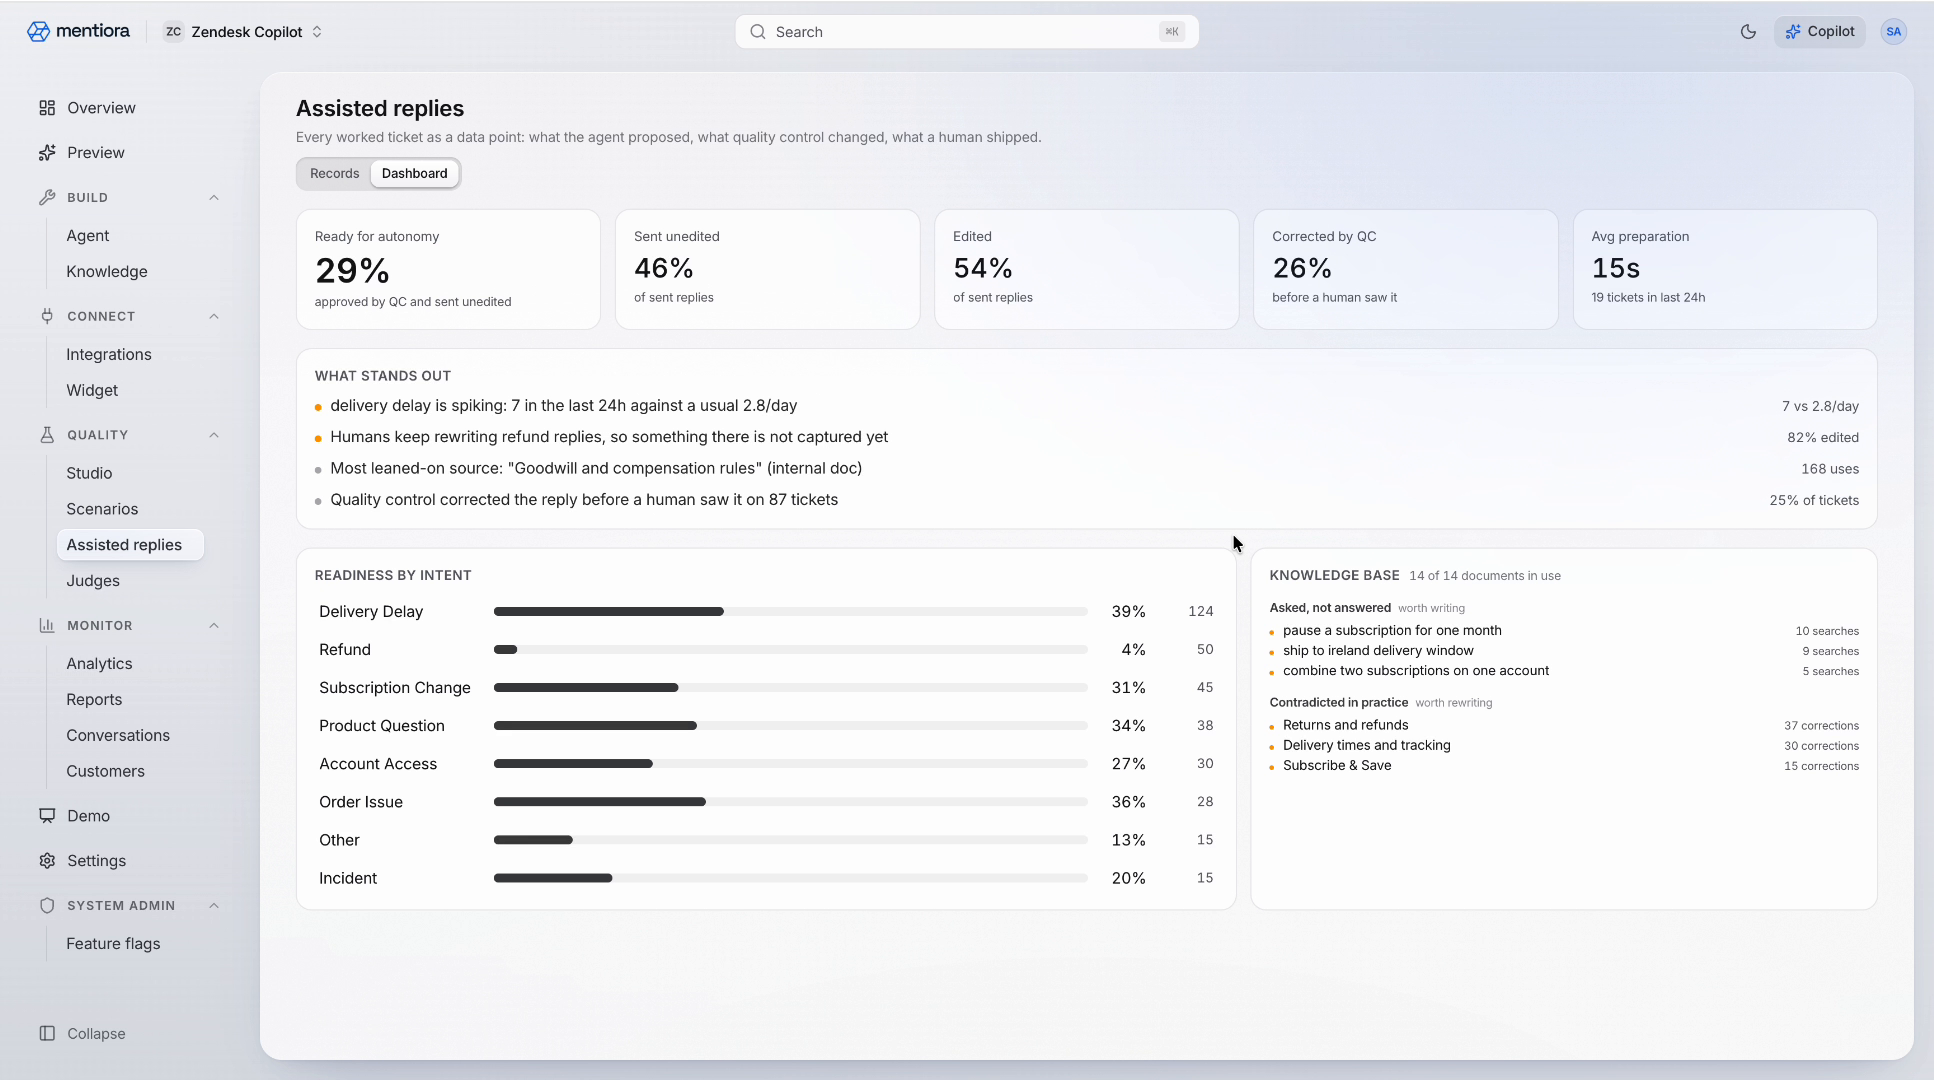Go to Integrations page
This screenshot has height=1080, width=1934.
(x=109, y=355)
